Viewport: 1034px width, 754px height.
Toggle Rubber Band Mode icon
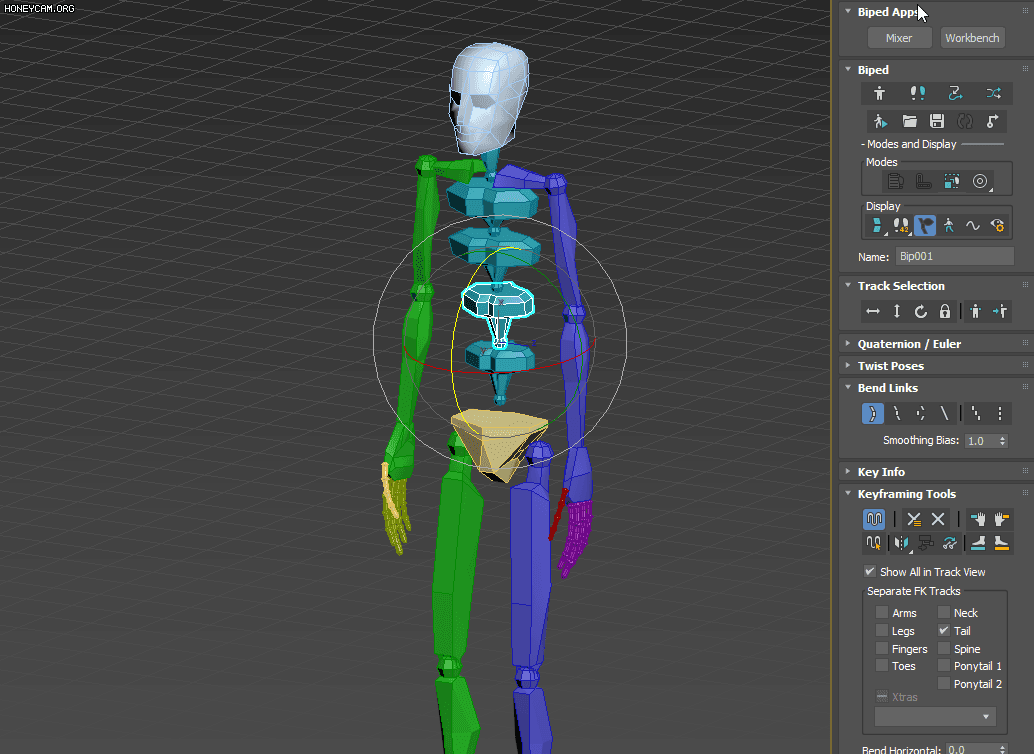923,181
